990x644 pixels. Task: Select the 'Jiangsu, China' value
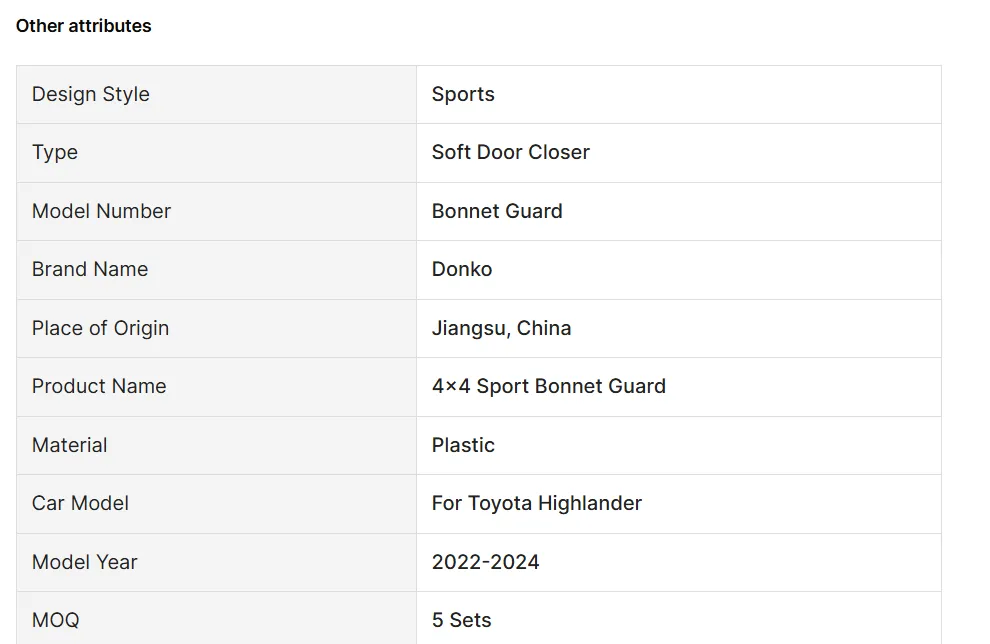tap(501, 328)
